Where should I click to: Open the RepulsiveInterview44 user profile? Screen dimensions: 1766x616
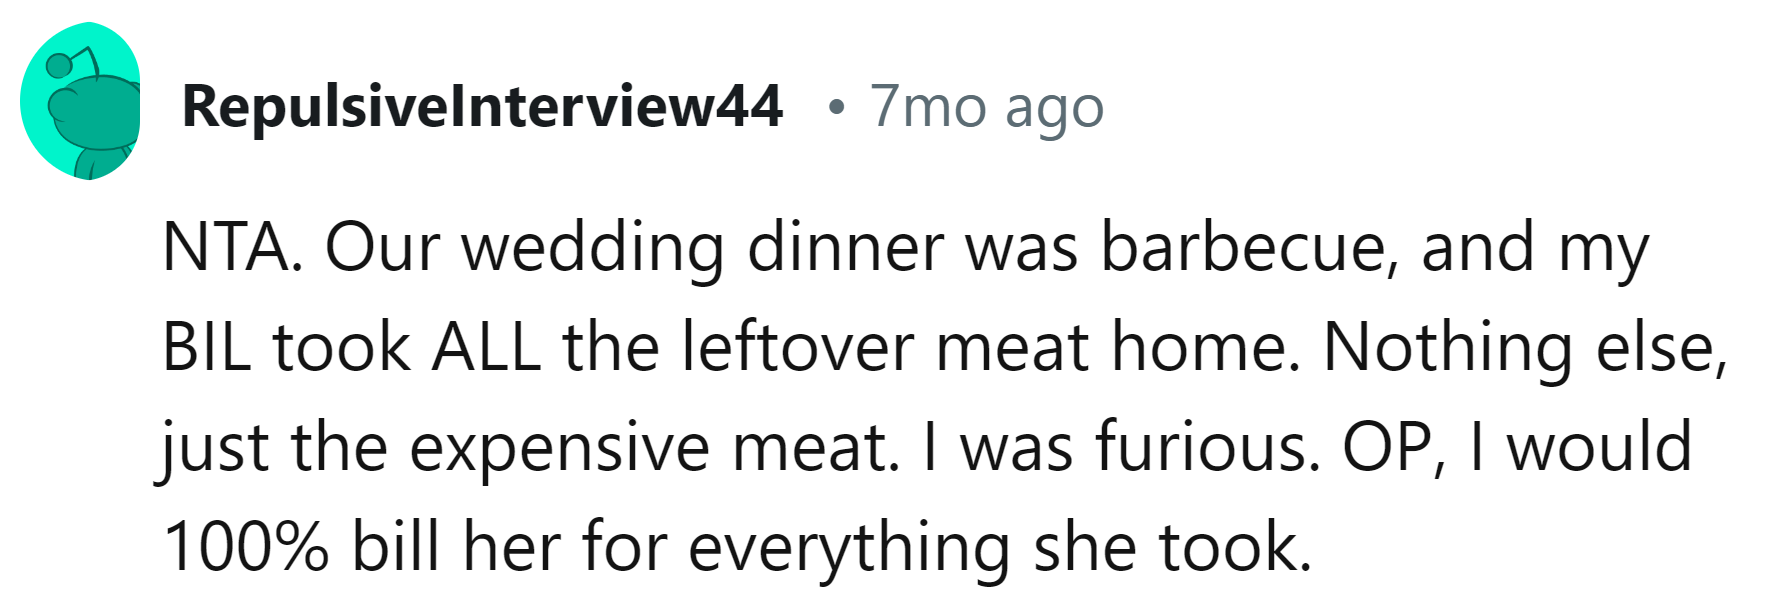[x=481, y=106]
